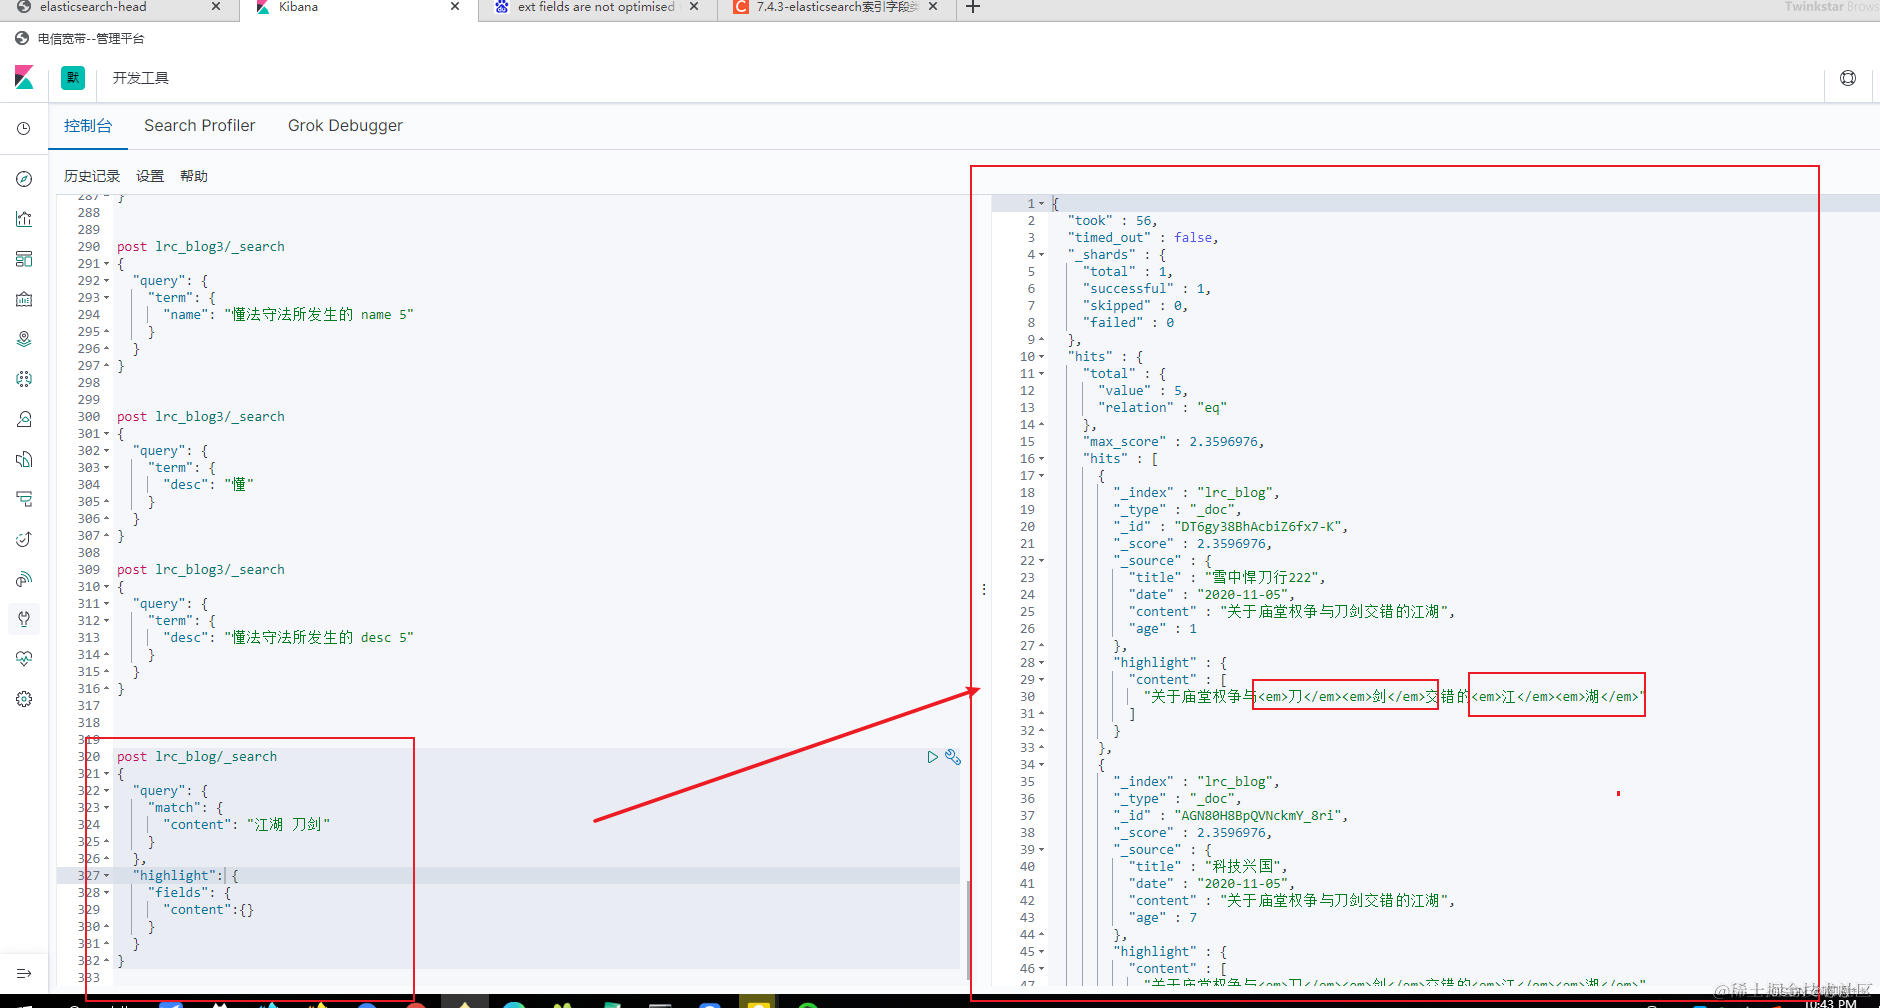Close the 'ext fields are not optimised' tab
The width and height of the screenshot is (1880, 1008).
(x=694, y=7)
